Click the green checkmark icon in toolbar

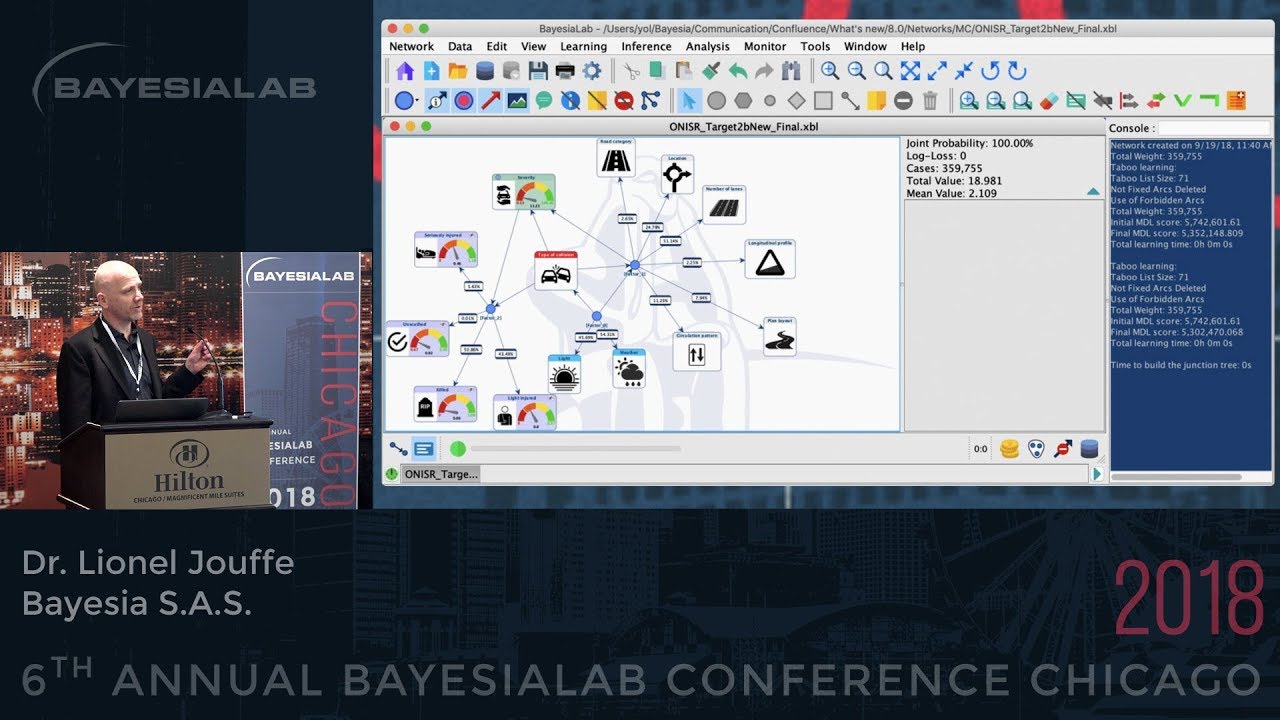1183,100
